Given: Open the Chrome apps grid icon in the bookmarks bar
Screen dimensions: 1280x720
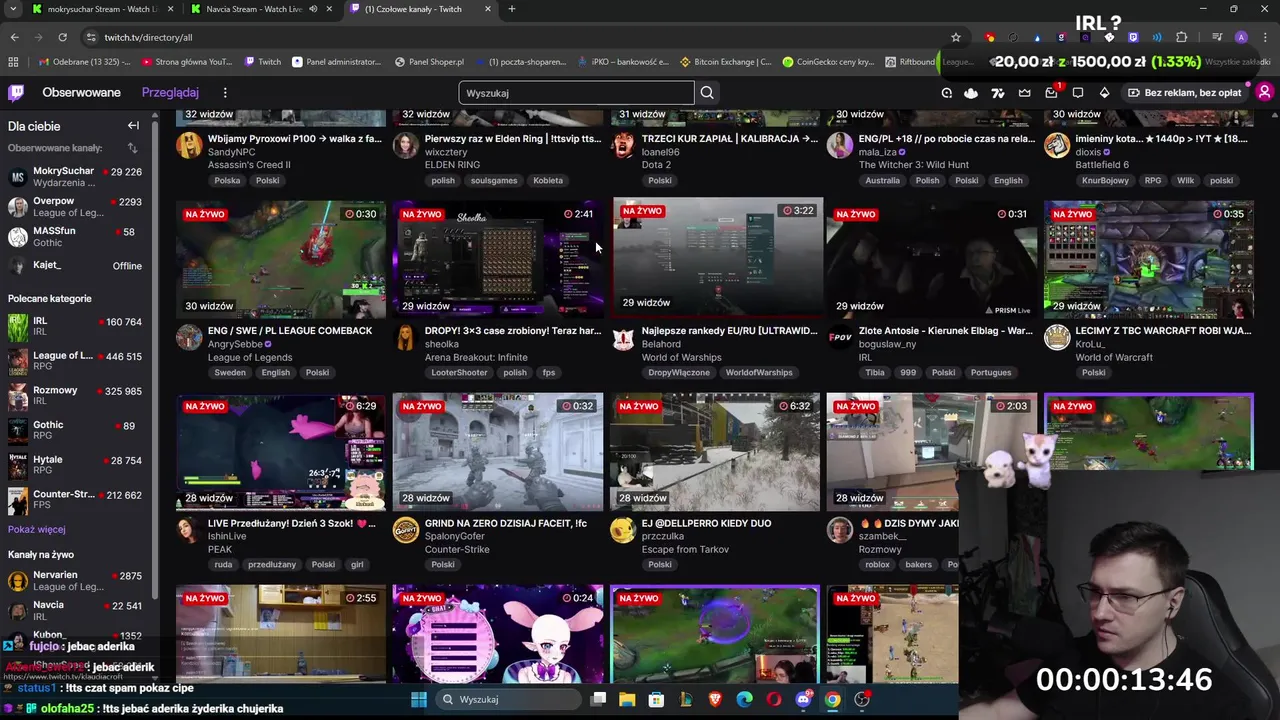Looking at the screenshot, I should click(13, 62).
